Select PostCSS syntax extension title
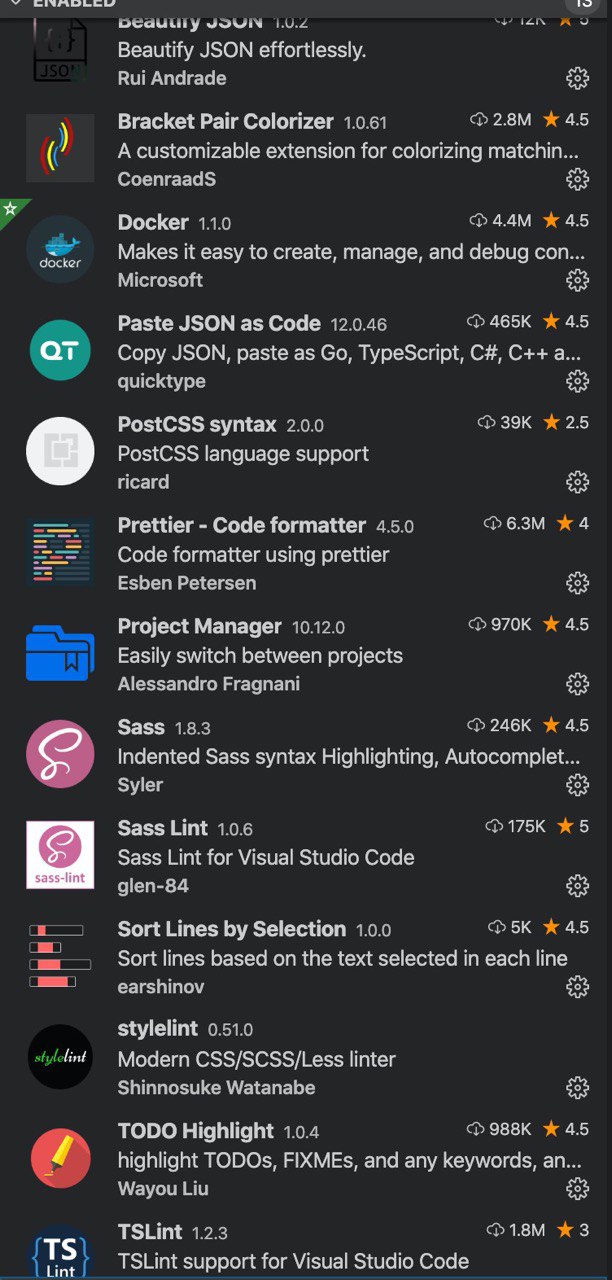612x1280 pixels. 197,424
